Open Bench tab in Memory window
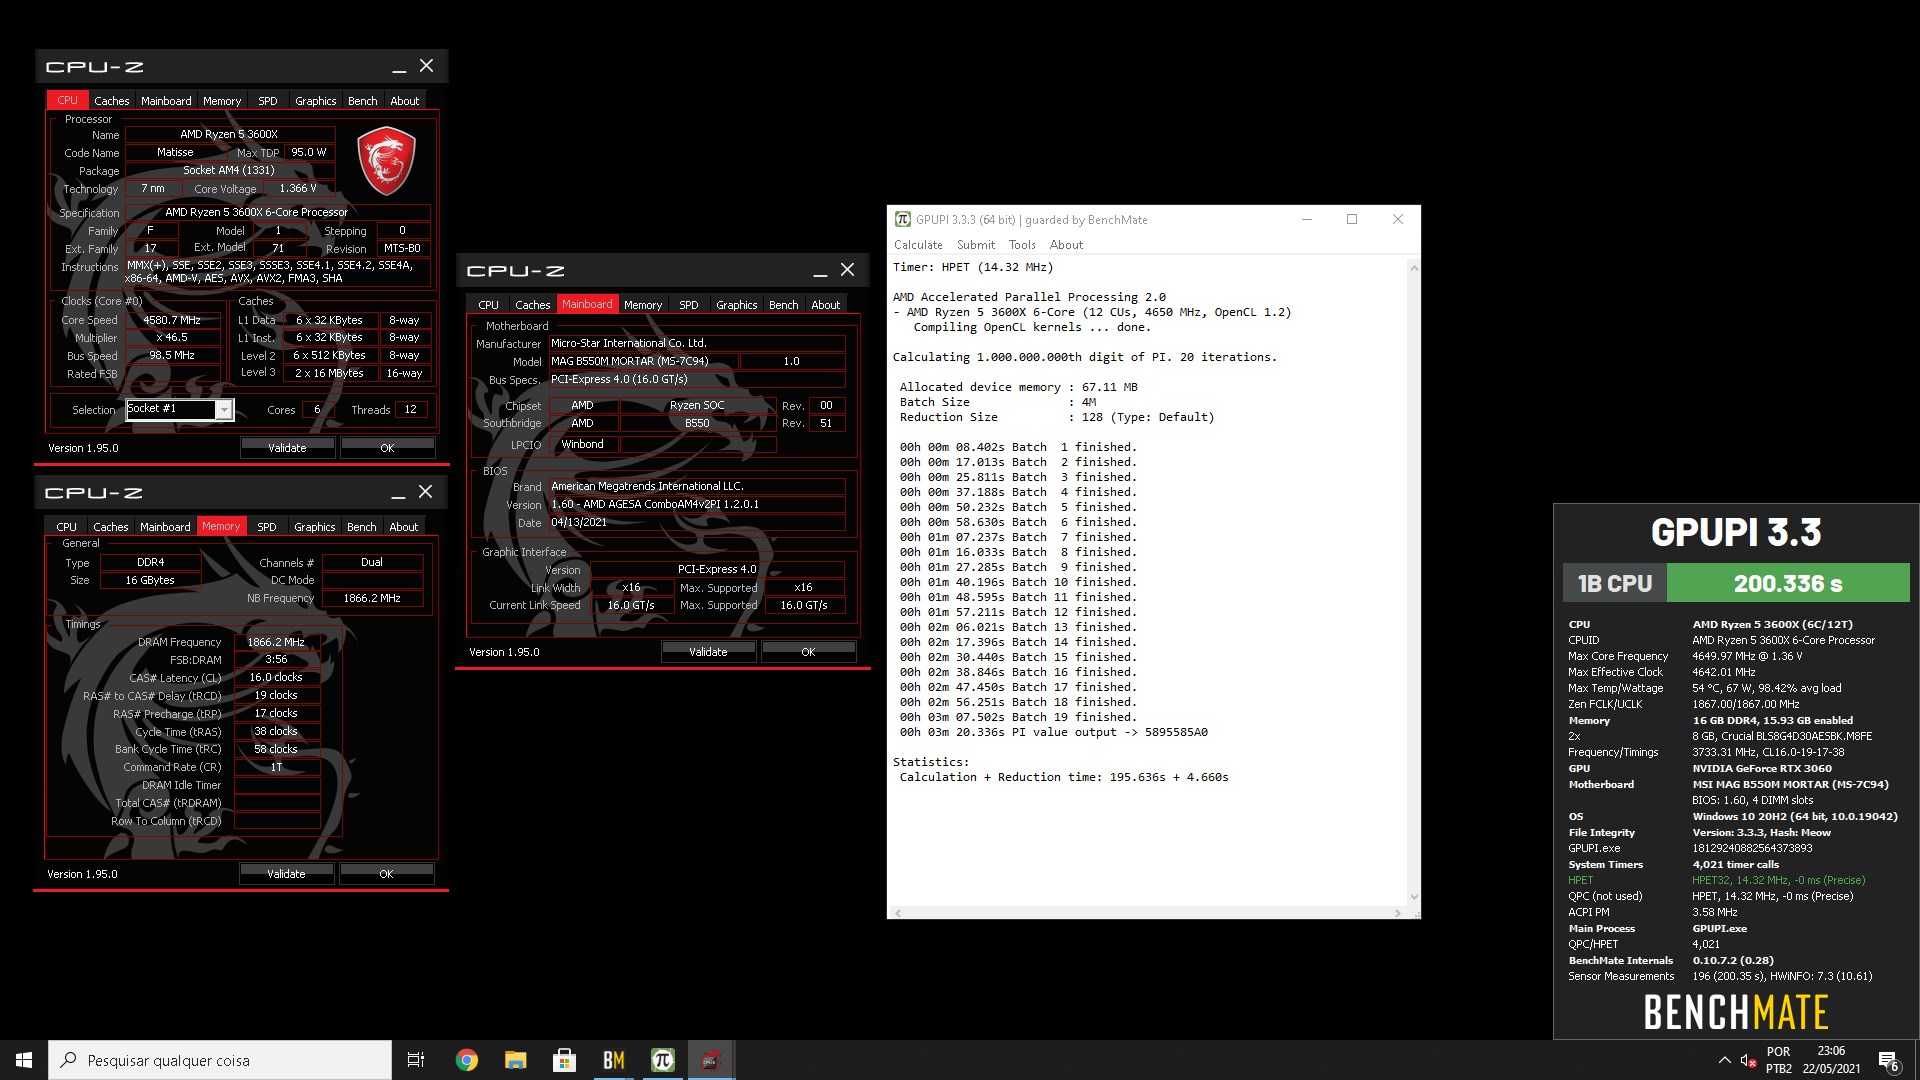Image resolution: width=1920 pixels, height=1080 pixels. click(x=362, y=527)
